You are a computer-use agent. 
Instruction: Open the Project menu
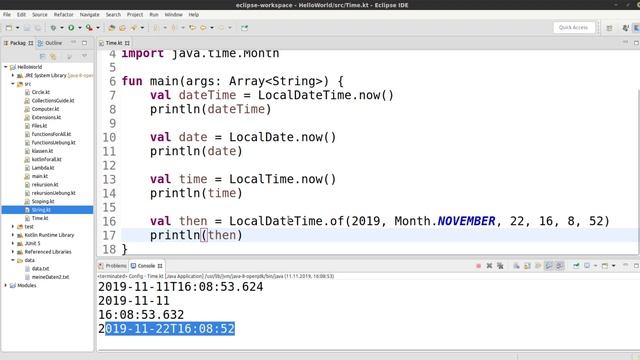(x=135, y=14)
